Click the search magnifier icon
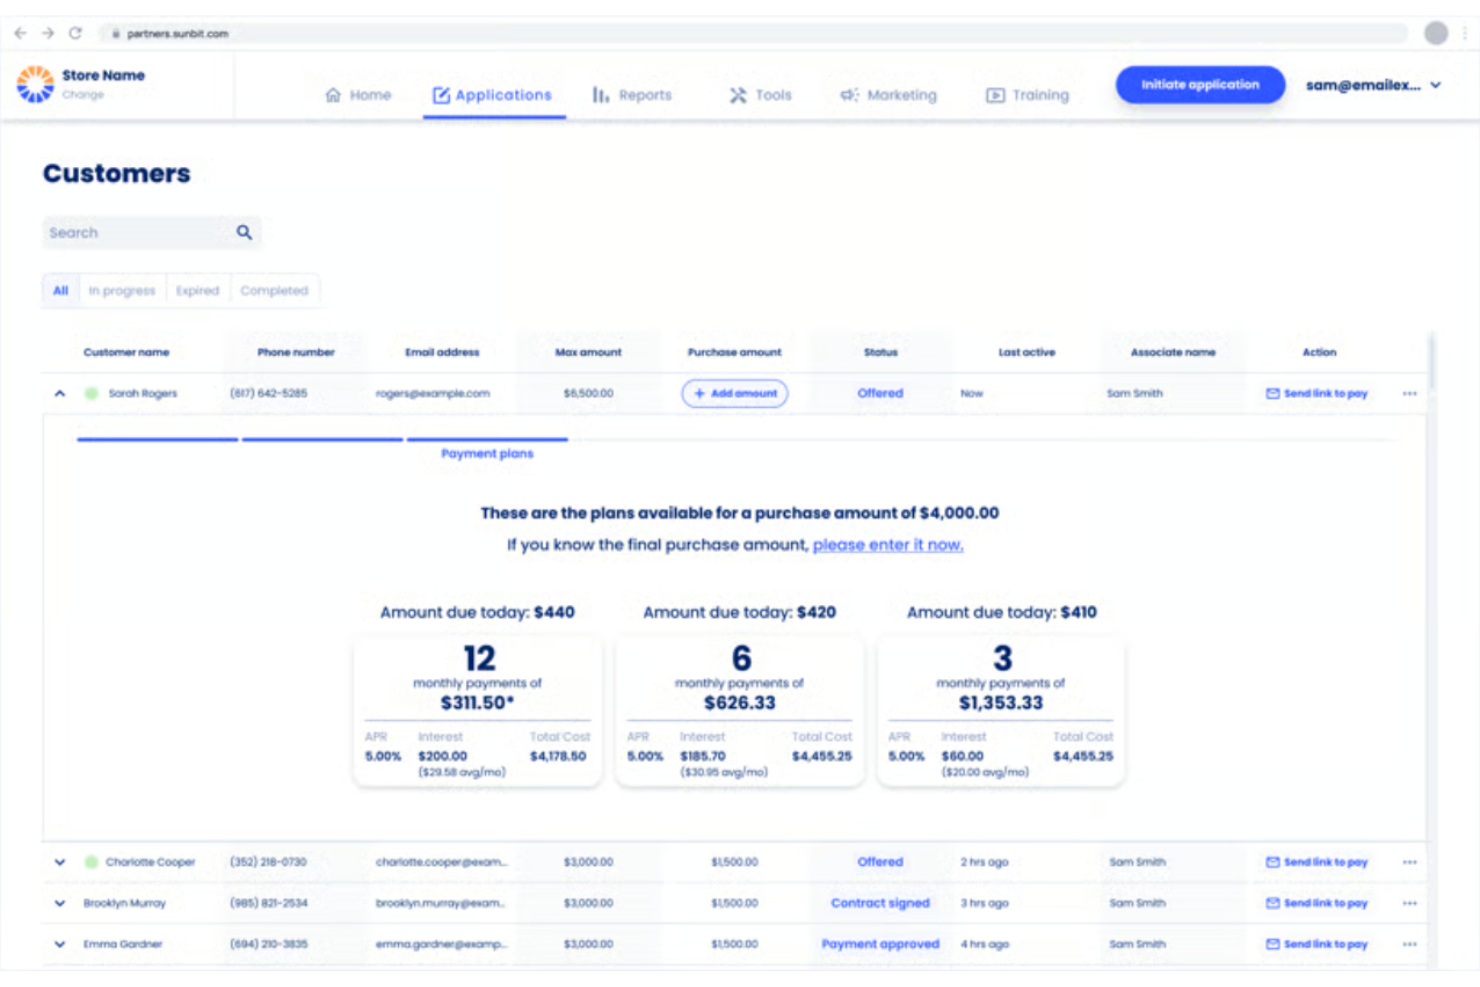The width and height of the screenshot is (1480, 987). pos(243,232)
